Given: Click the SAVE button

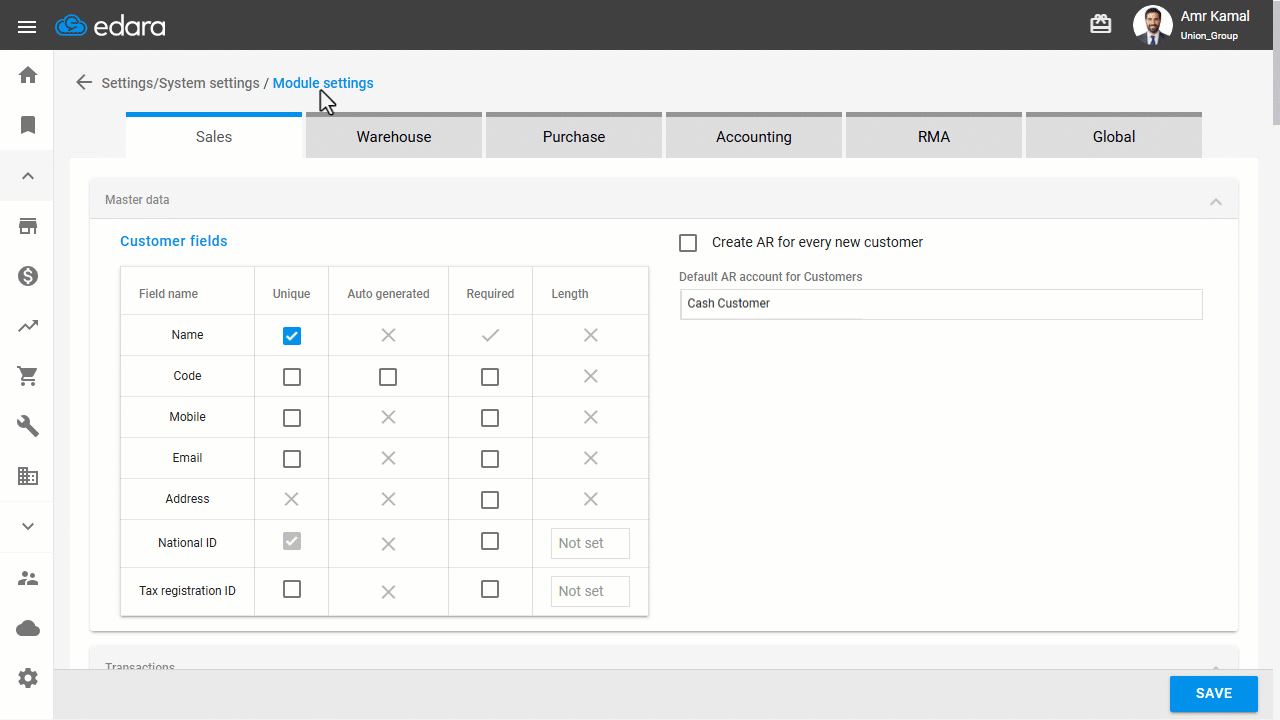Looking at the screenshot, I should point(1214,694).
